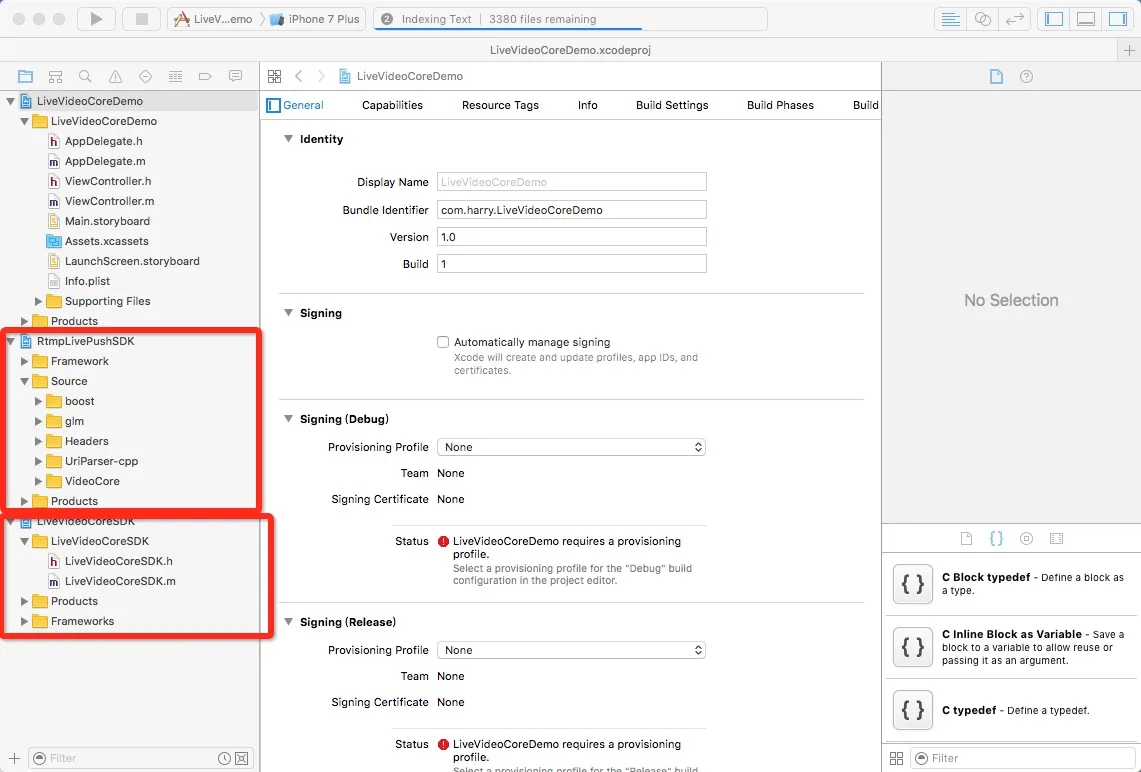Show the Media library
Screen dimensions: 1141x772
point(1057,538)
